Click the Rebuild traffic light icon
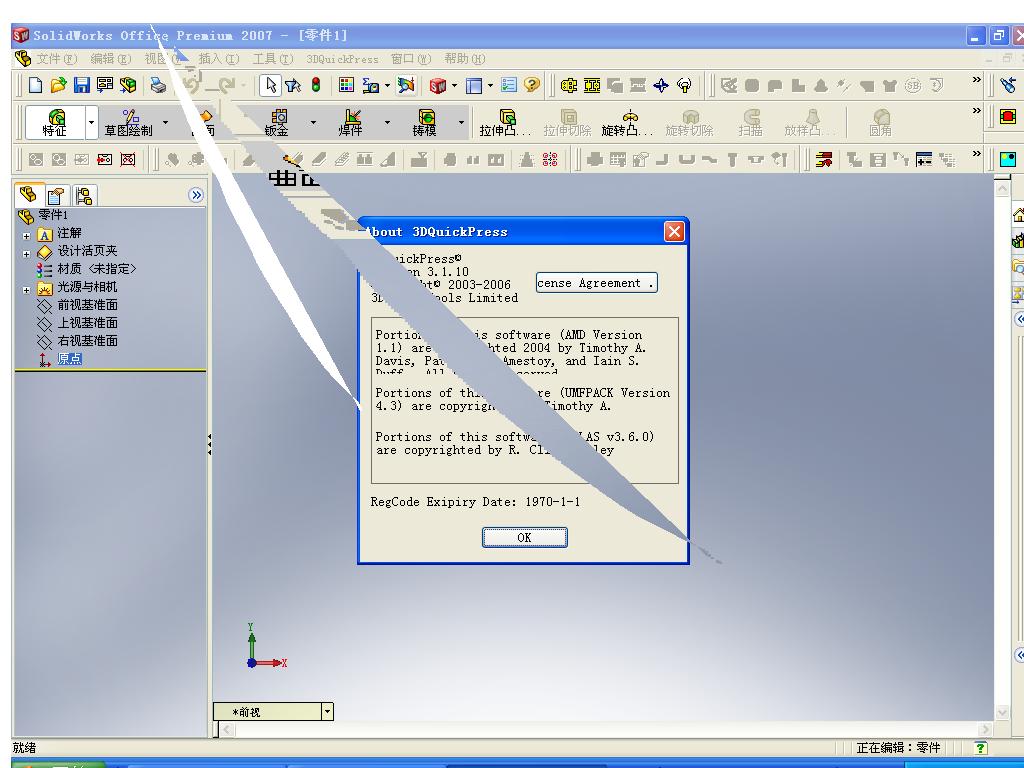The image size is (1024, 768). (x=316, y=85)
